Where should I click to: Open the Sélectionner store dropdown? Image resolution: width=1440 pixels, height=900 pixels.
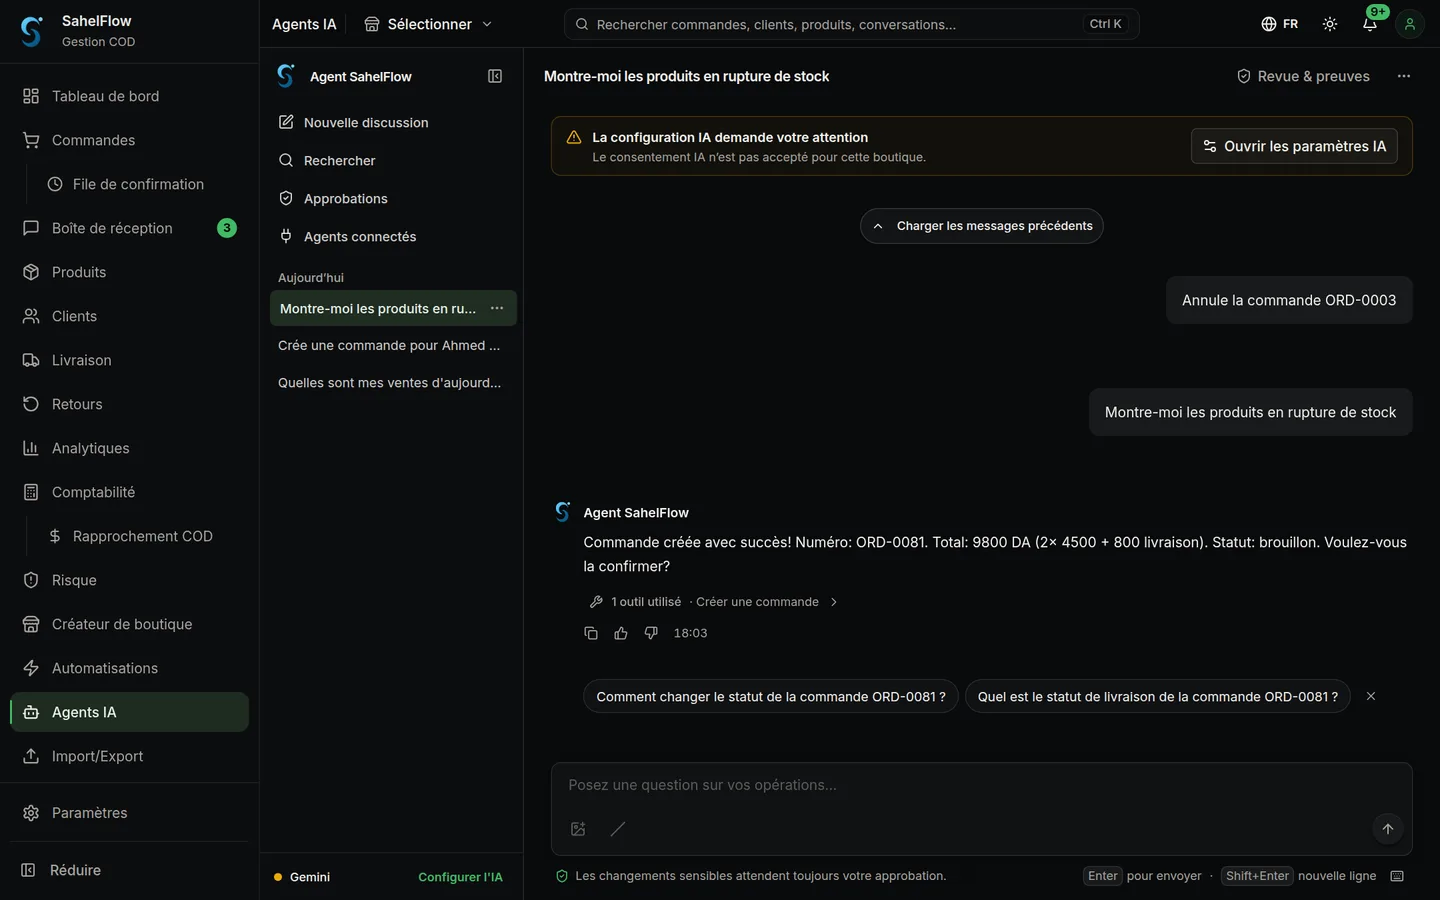[x=428, y=24]
